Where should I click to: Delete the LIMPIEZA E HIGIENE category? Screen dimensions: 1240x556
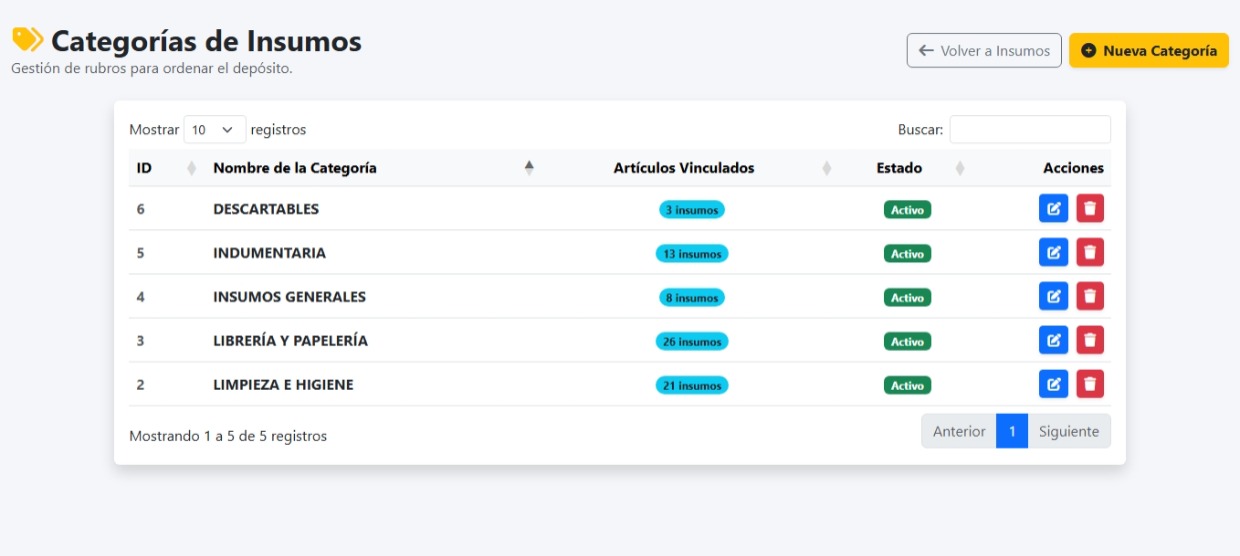click(1090, 384)
